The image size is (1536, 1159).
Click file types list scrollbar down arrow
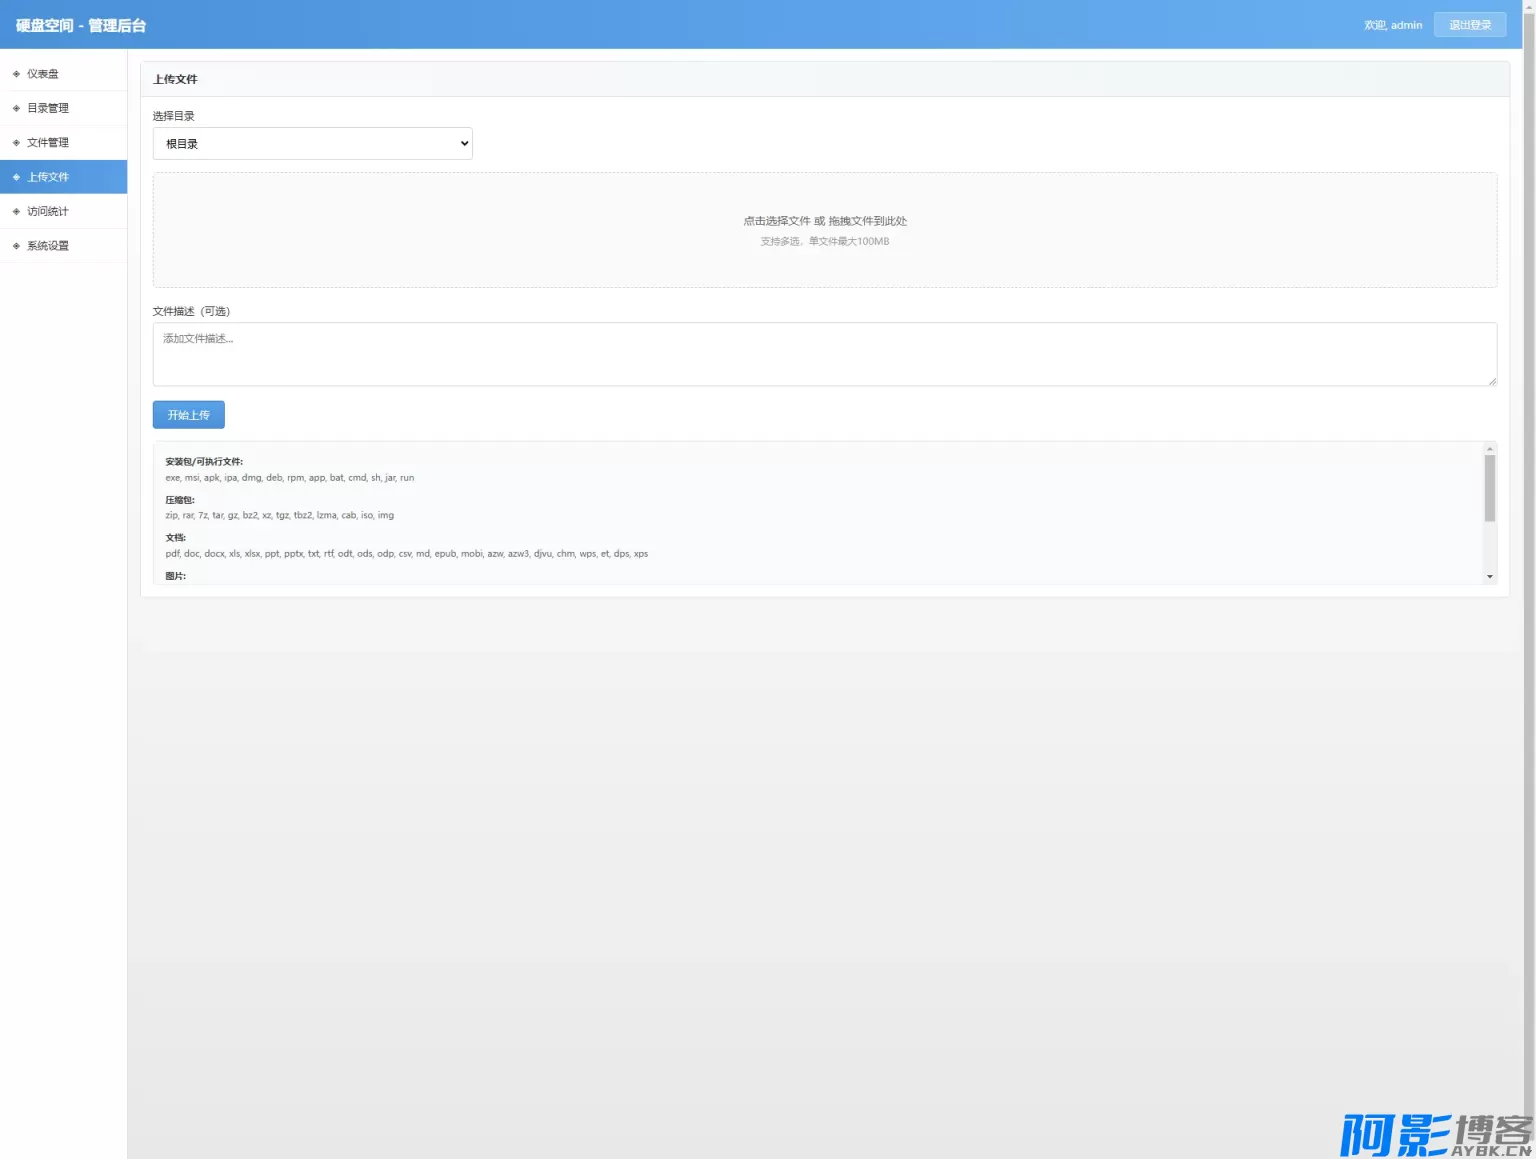tap(1489, 577)
